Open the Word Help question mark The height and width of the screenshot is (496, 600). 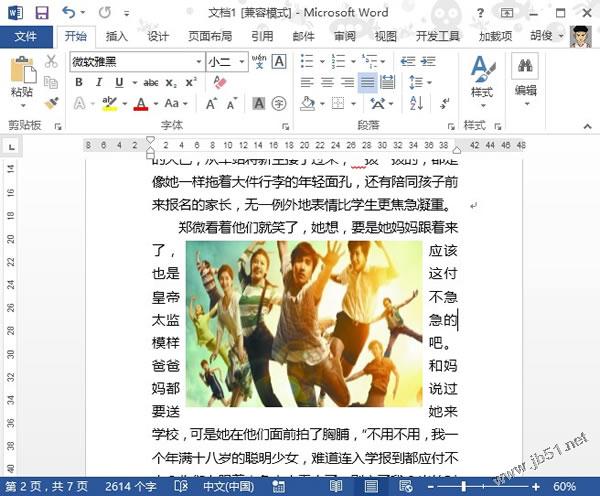(x=480, y=13)
